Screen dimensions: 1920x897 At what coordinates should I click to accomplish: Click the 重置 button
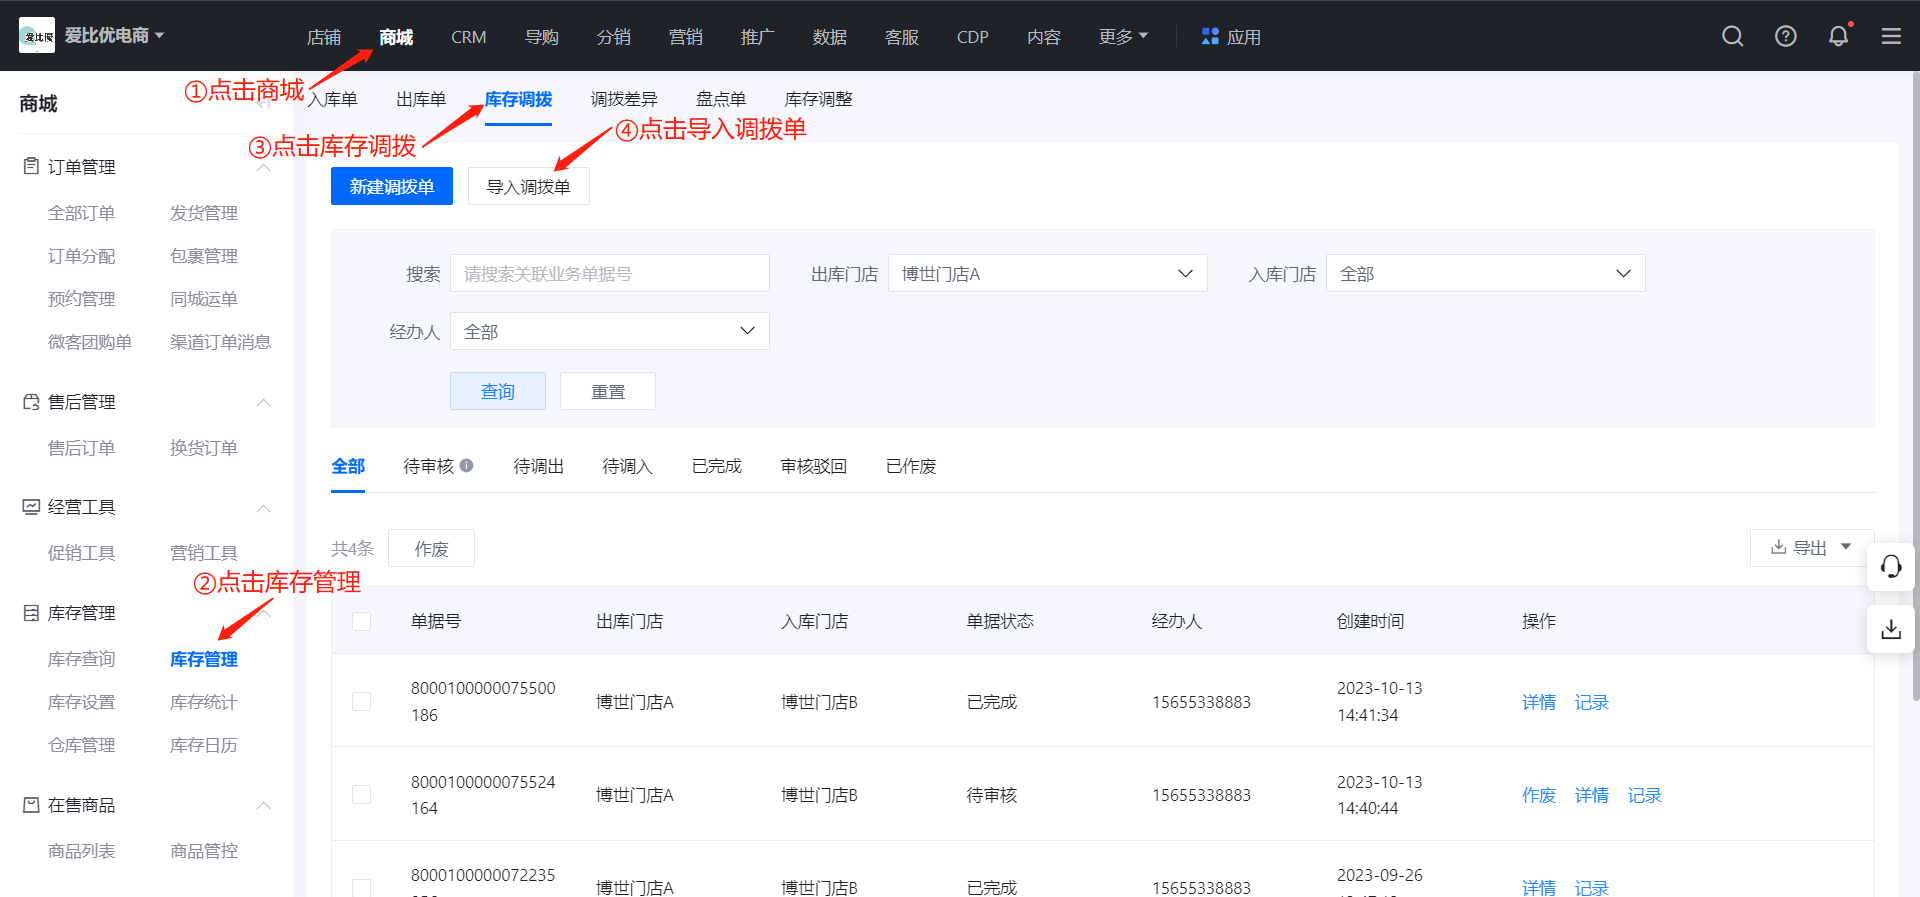608,391
